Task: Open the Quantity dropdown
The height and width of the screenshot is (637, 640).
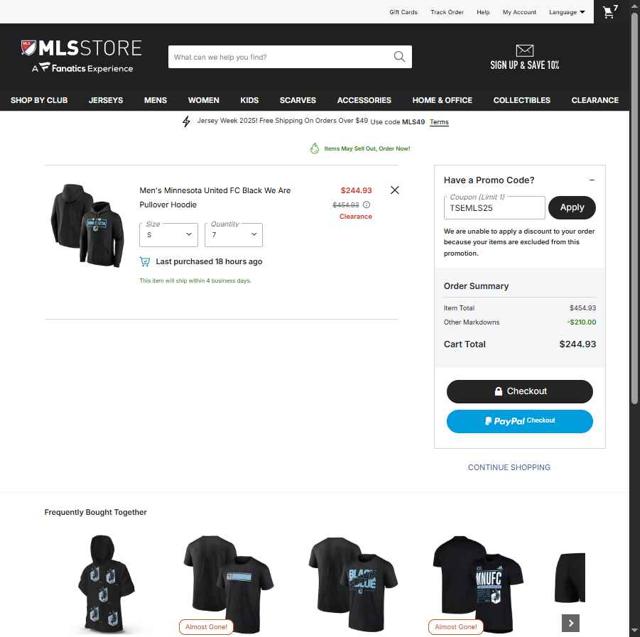Action: click(x=233, y=235)
